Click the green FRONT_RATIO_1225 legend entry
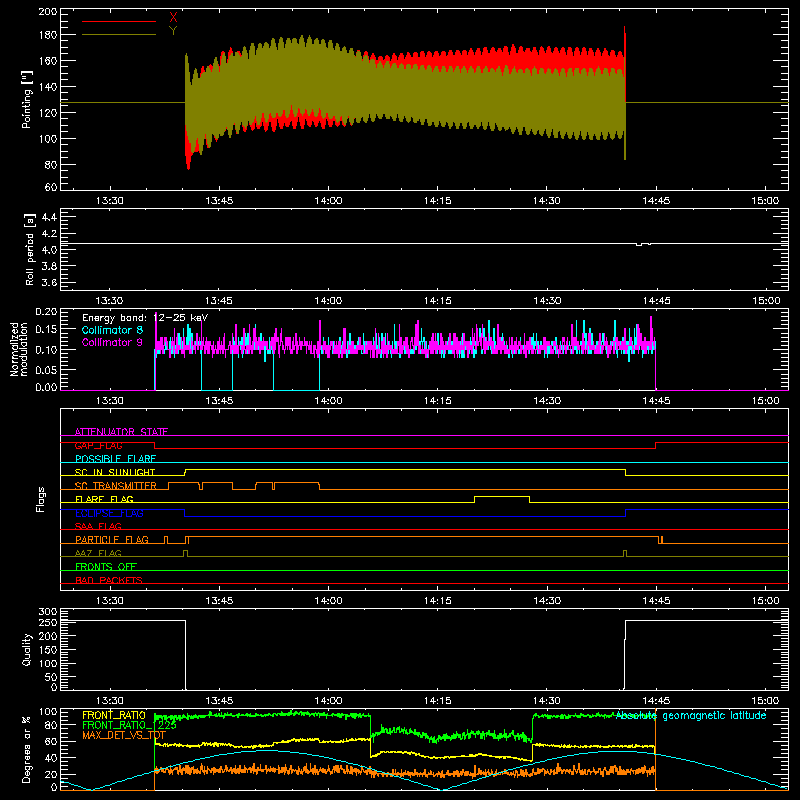Viewport: 800px width, 800px height. [129, 725]
